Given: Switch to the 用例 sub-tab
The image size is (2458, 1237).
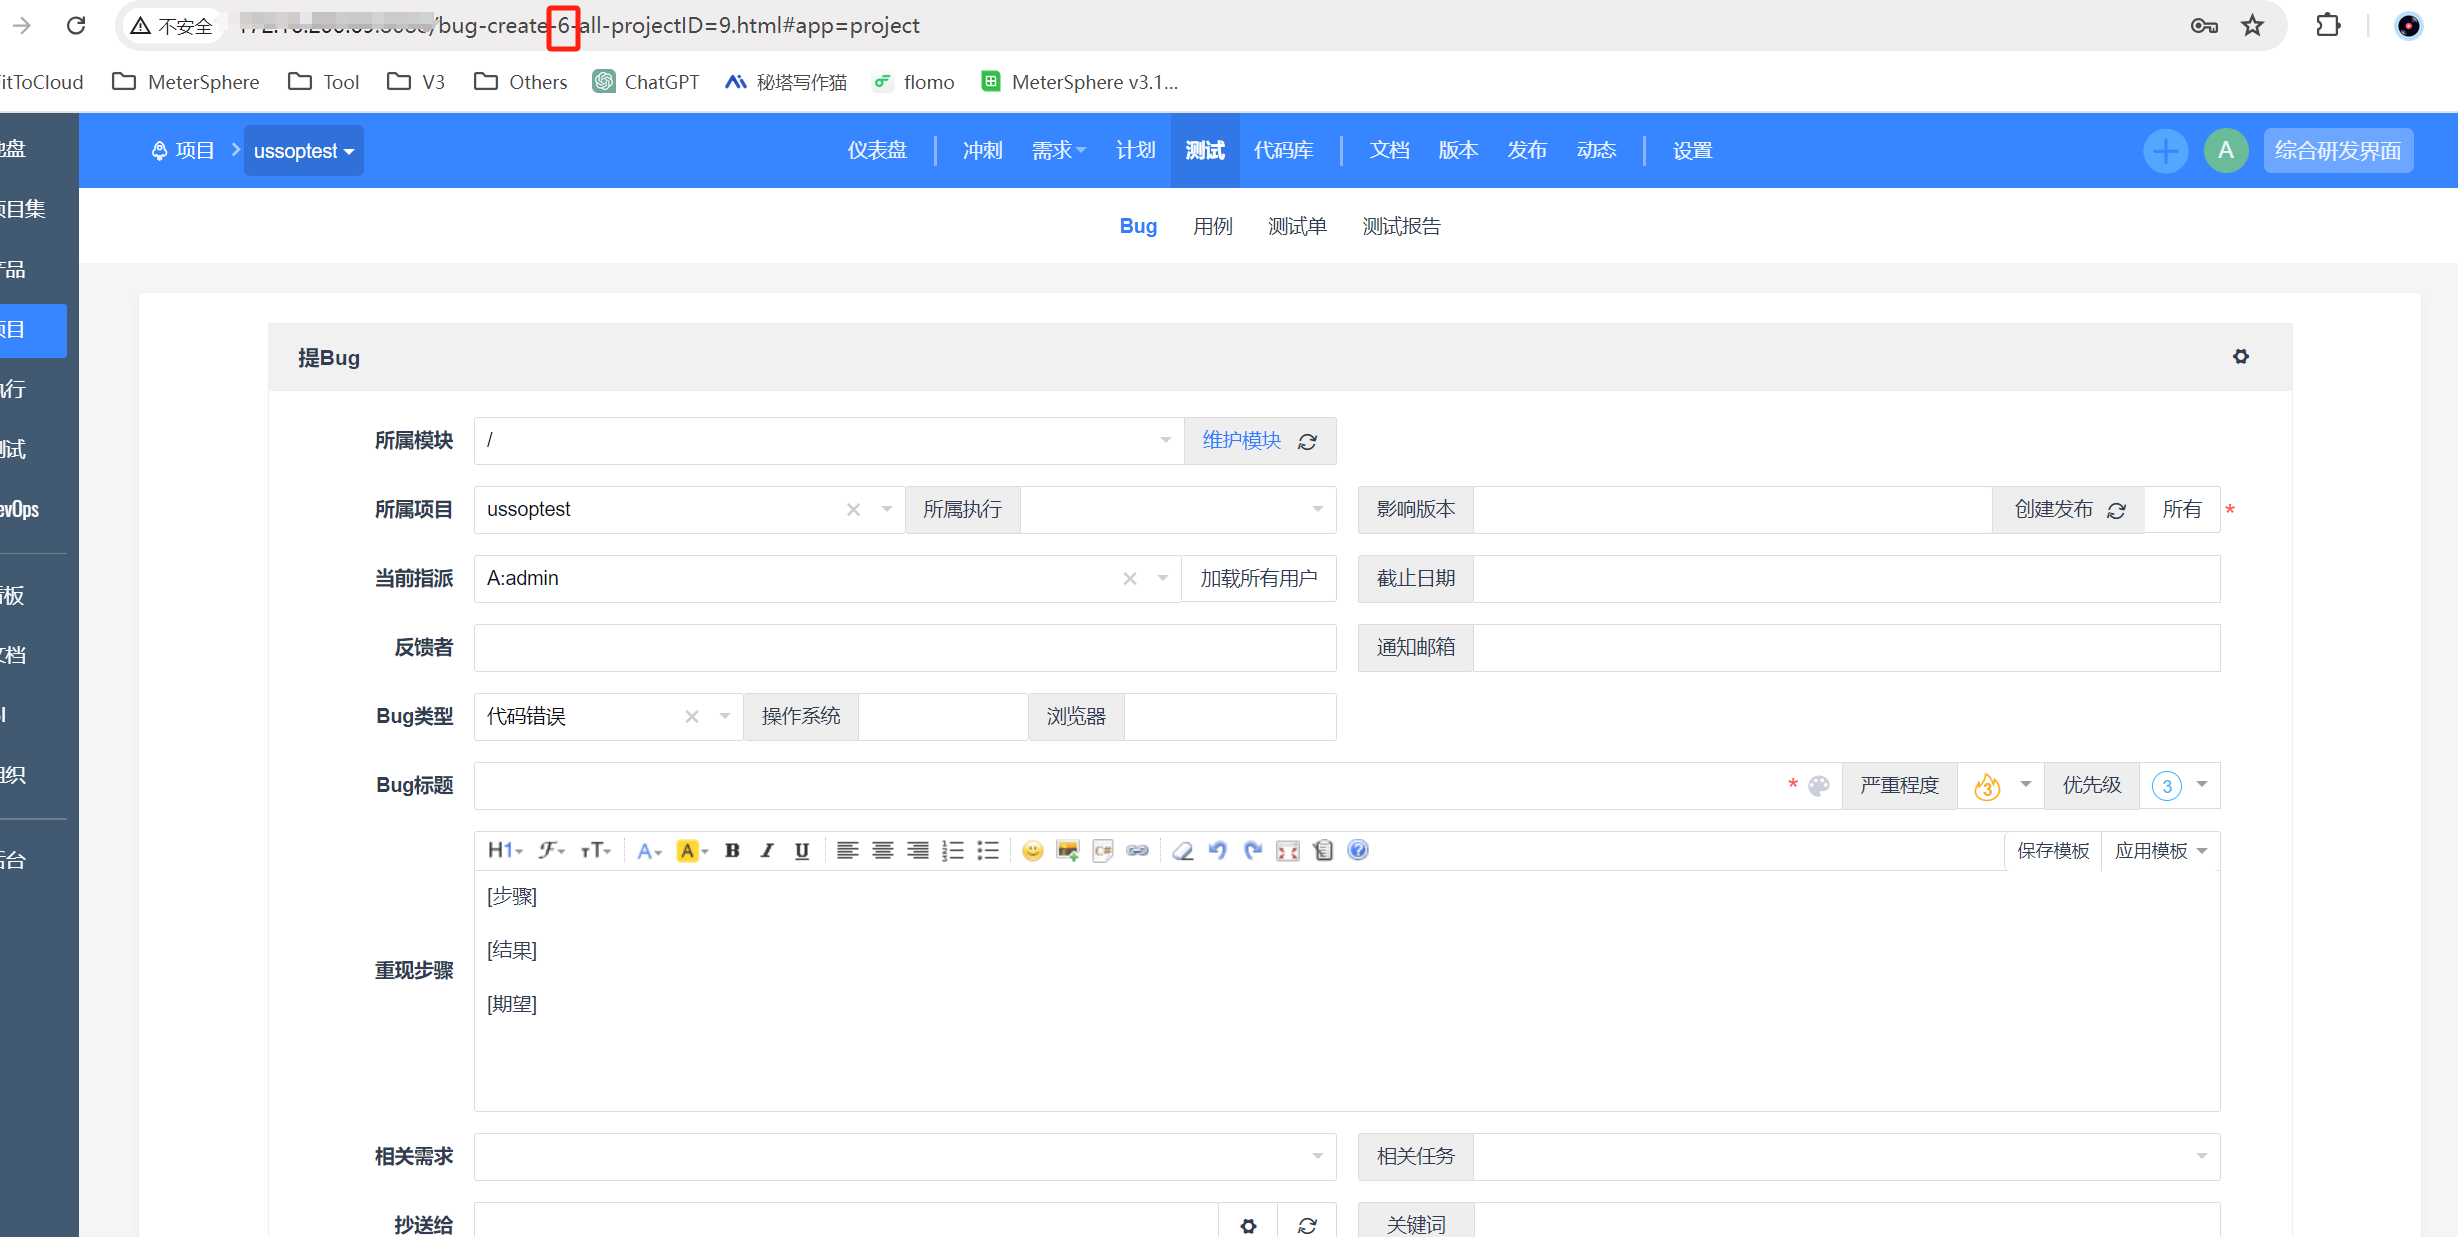Looking at the screenshot, I should pyautogui.click(x=1212, y=226).
